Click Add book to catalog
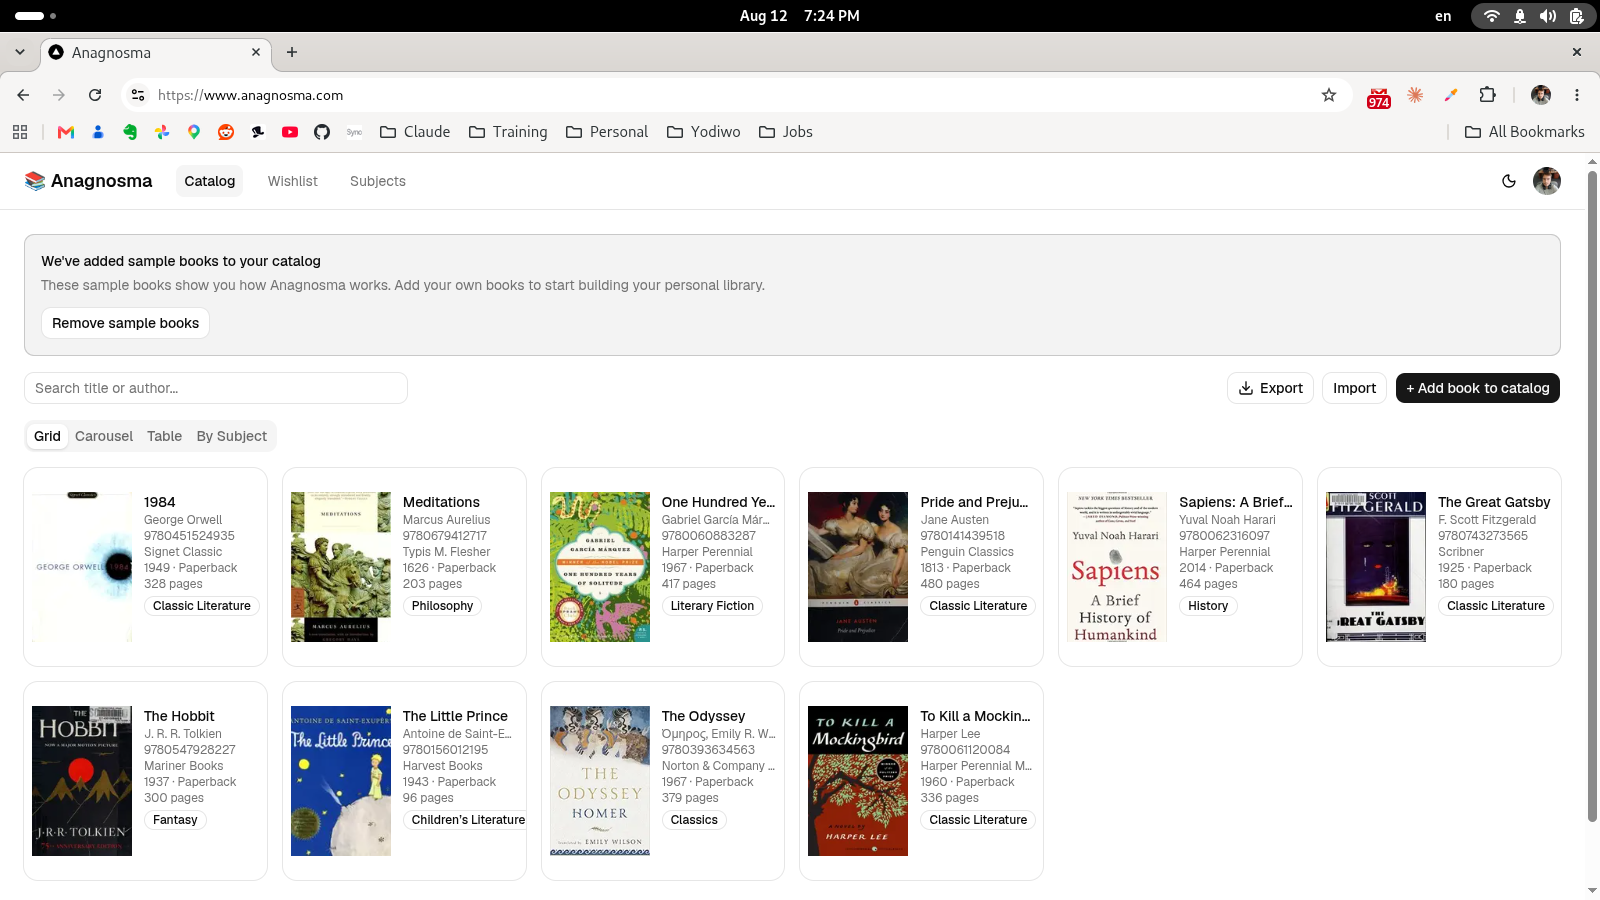Screen dimensions: 1600x900 (1478, 388)
